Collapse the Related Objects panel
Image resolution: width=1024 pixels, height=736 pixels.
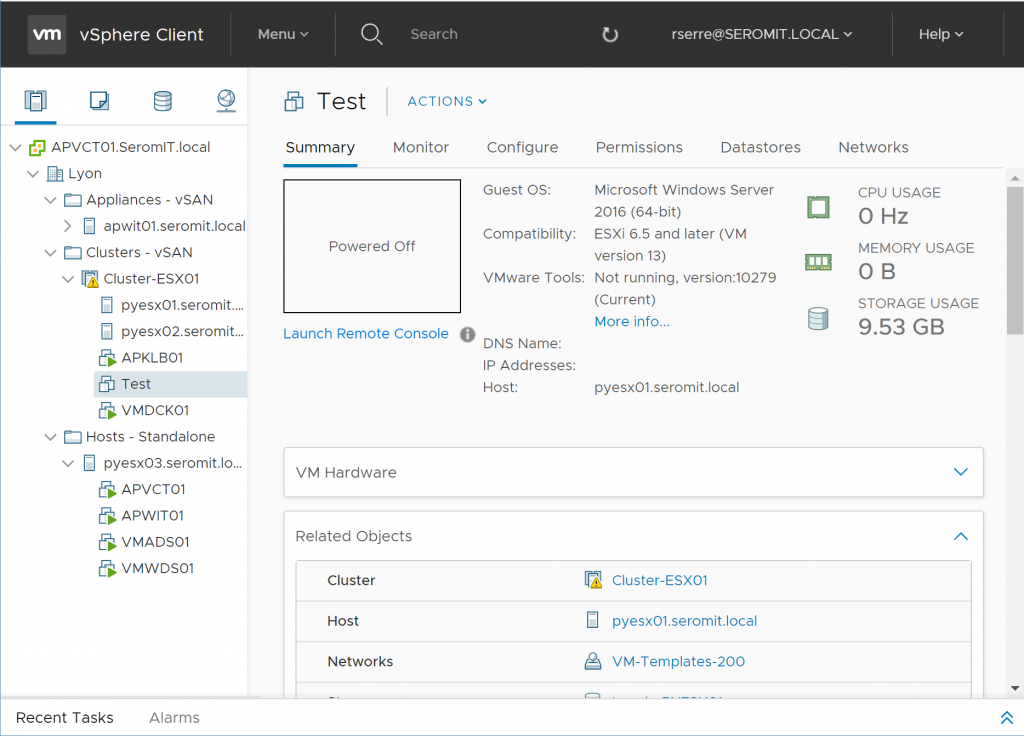[960, 536]
